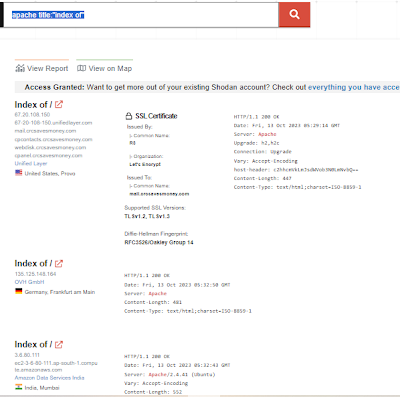Click the Germany flag icon
The width and height of the screenshot is (400, 397).
[19, 291]
